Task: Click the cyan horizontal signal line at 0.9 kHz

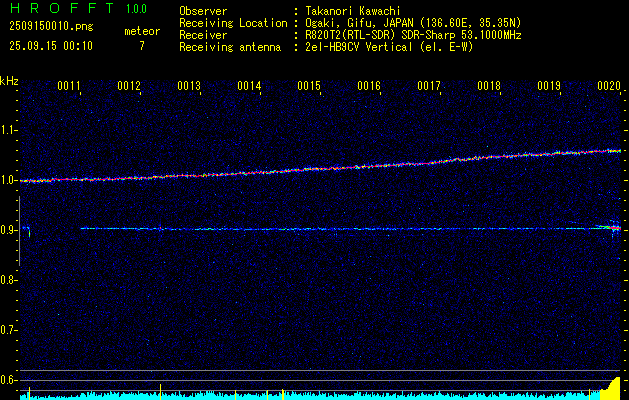Action: (x=341, y=229)
